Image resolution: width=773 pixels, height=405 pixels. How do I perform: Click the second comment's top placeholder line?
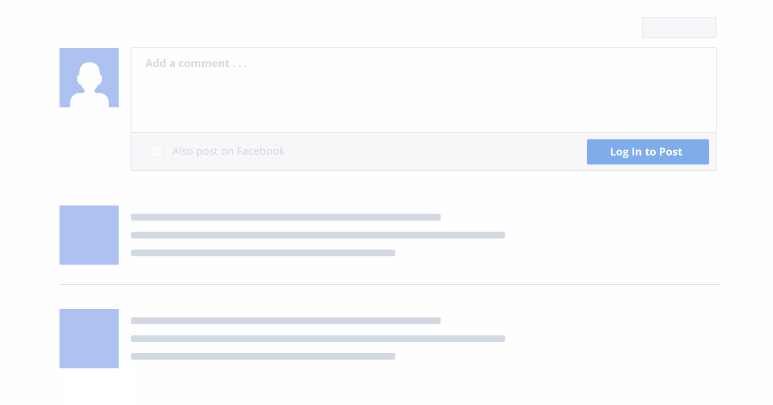pyautogui.click(x=285, y=321)
